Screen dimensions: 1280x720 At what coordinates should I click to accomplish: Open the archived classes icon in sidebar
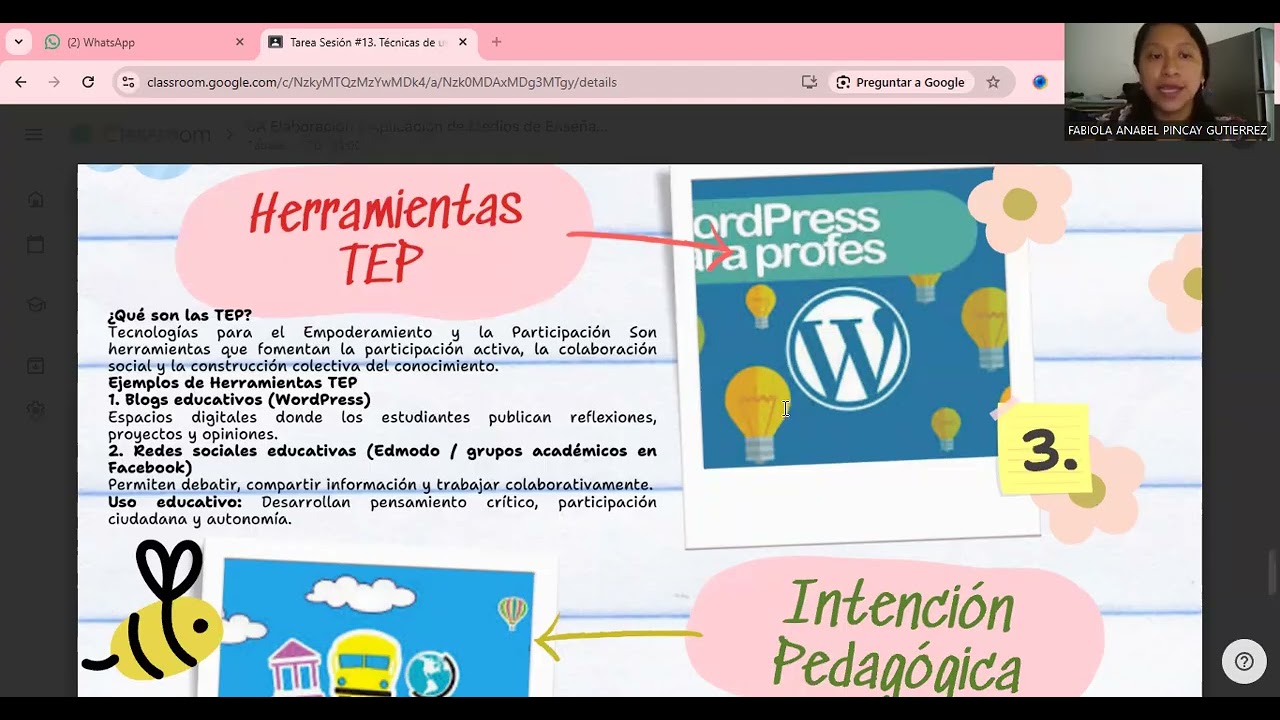35,365
